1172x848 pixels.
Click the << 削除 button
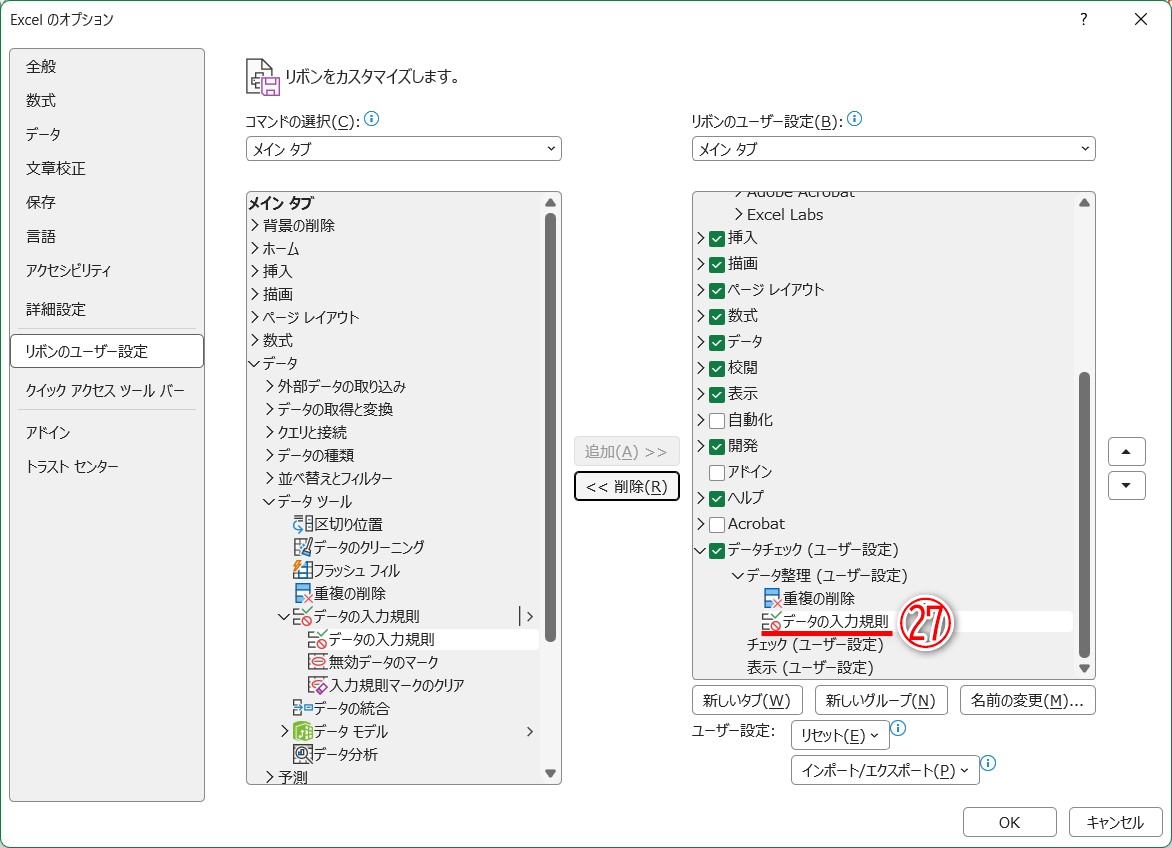click(x=626, y=486)
